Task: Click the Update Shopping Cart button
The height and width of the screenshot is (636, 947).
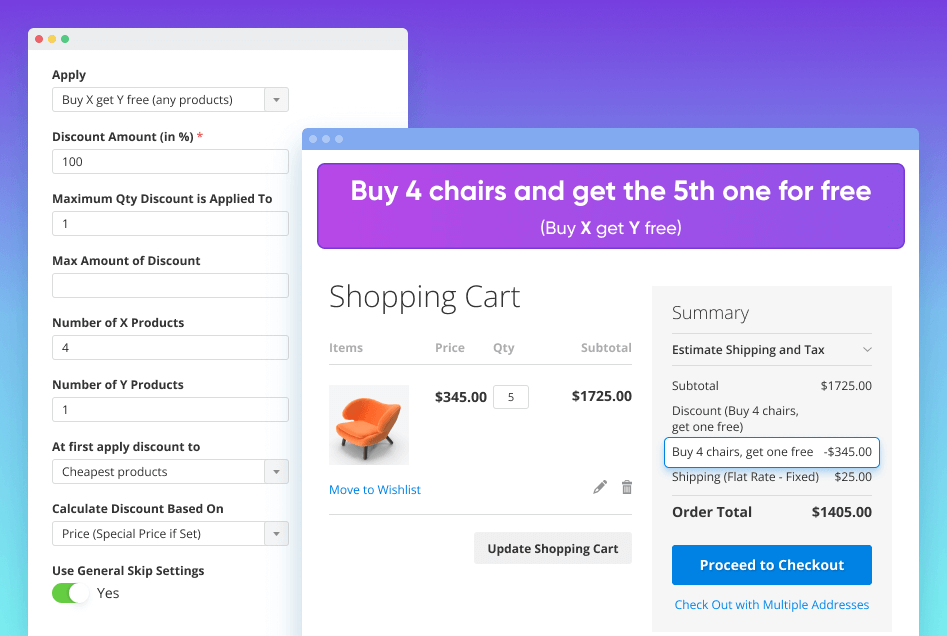Action: (552, 549)
